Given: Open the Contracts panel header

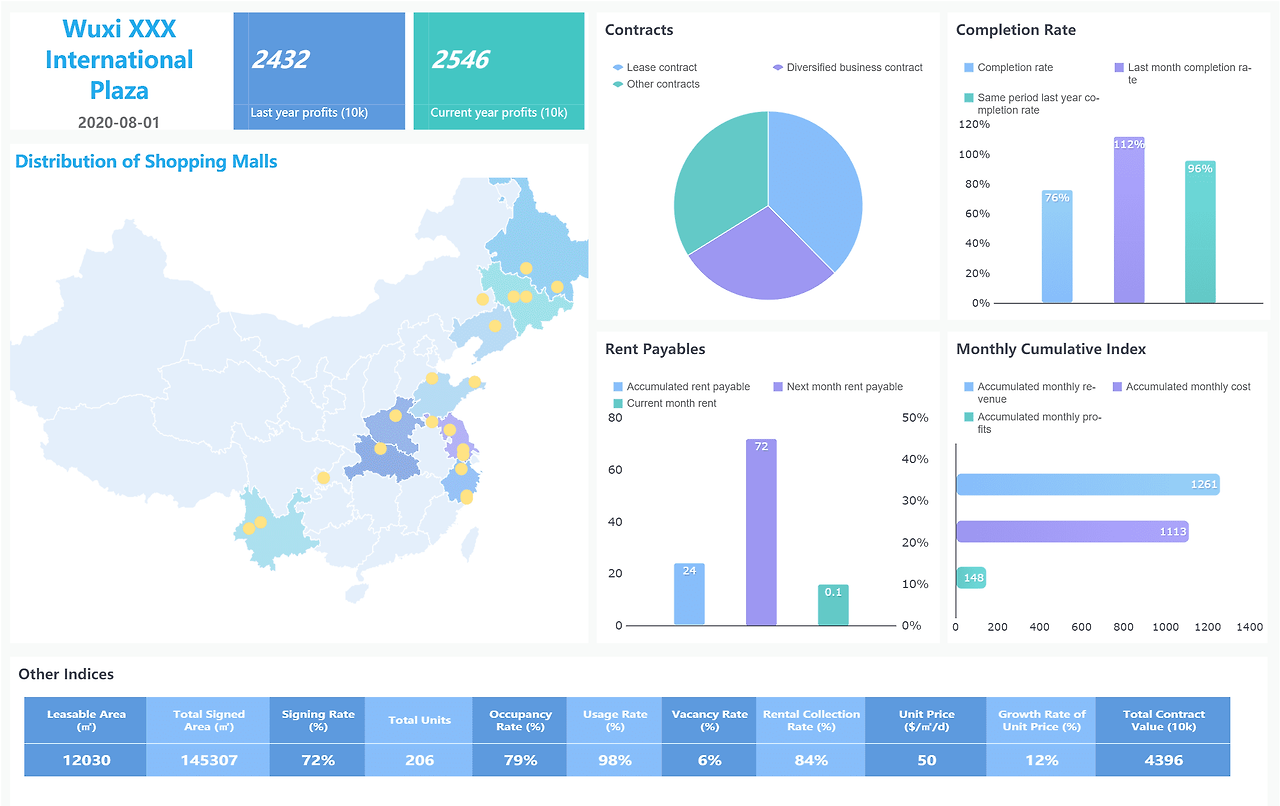Looking at the screenshot, I should point(639,30).
